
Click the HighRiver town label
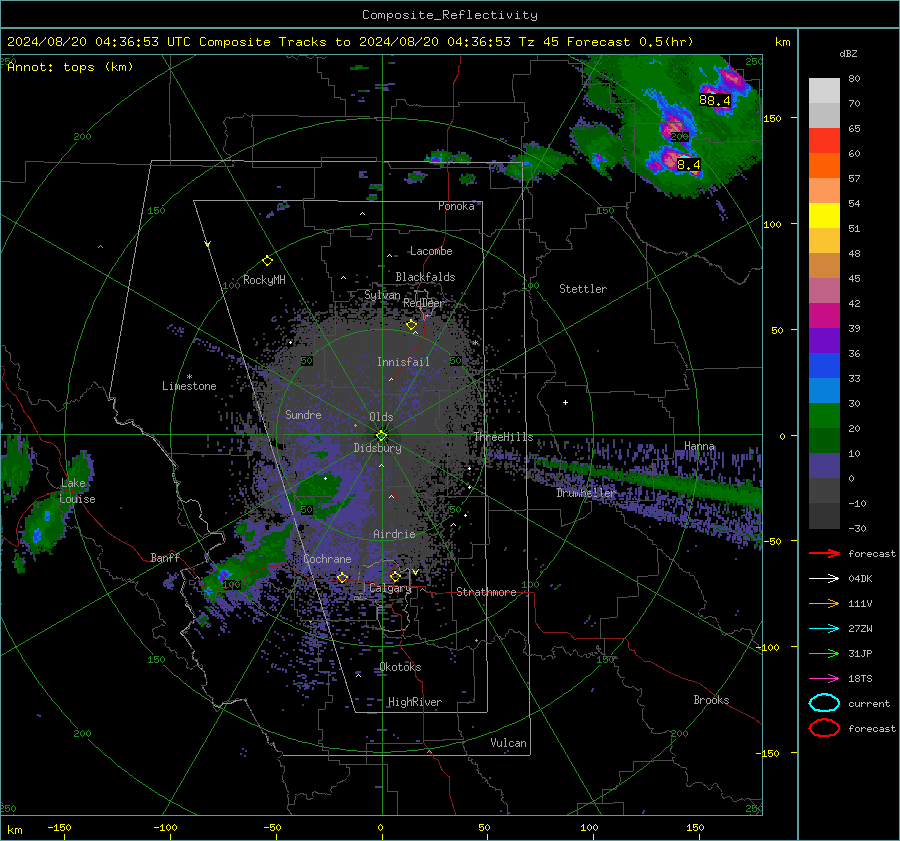coord(414,702)
